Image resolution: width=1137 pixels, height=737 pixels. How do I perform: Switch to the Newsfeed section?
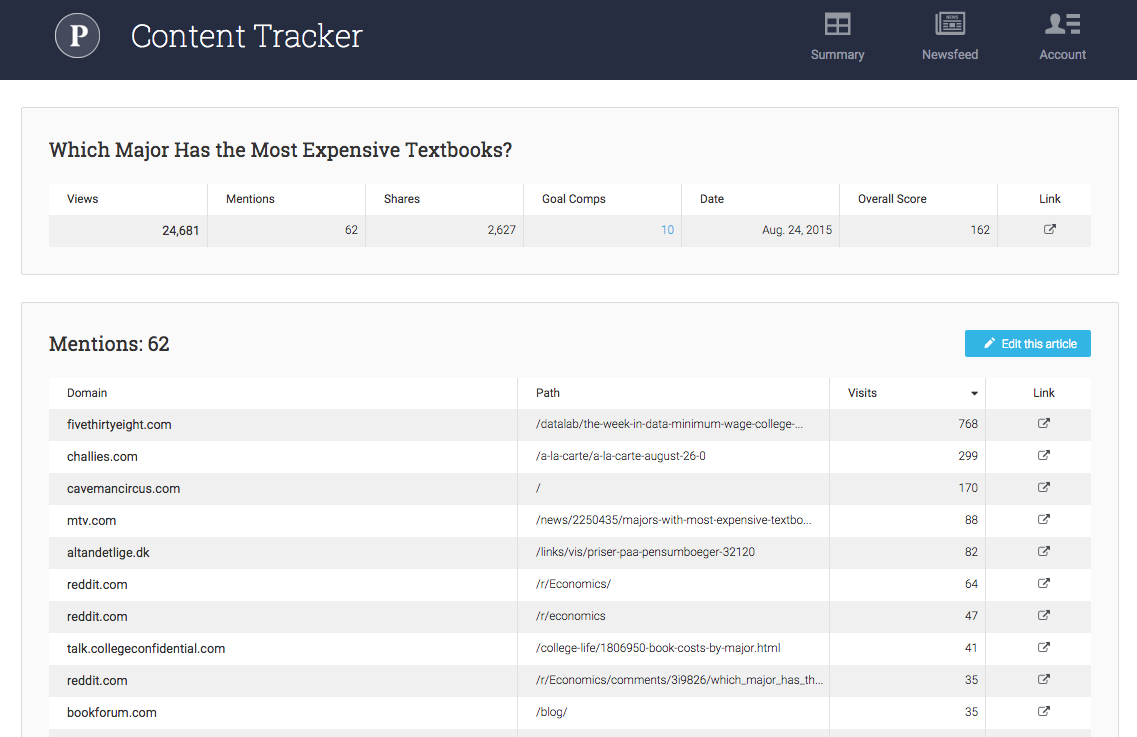point(949,36)
